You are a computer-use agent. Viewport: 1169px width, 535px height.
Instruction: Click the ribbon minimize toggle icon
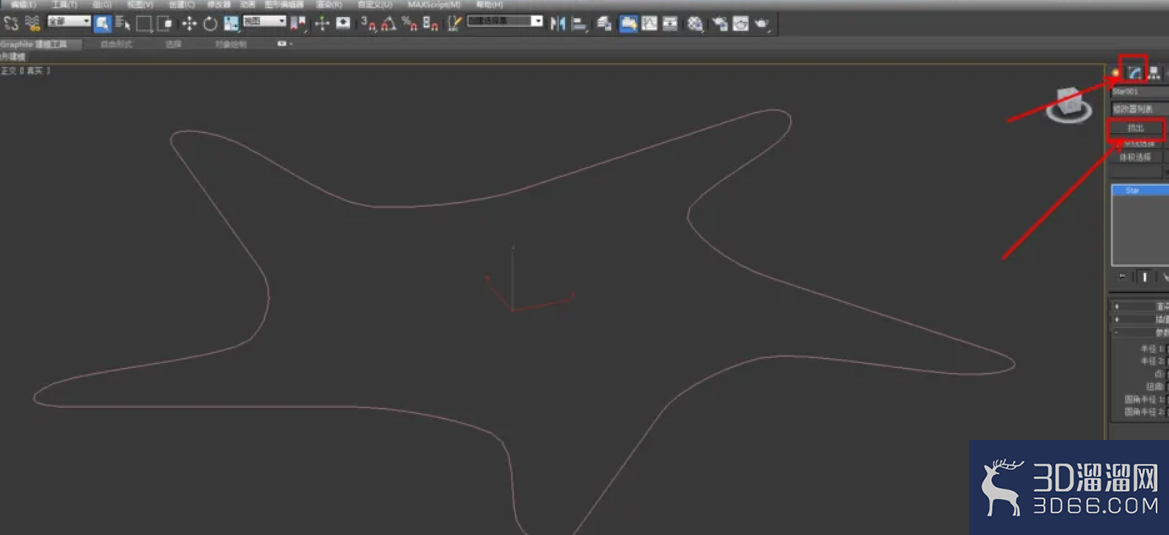(283, 44)
